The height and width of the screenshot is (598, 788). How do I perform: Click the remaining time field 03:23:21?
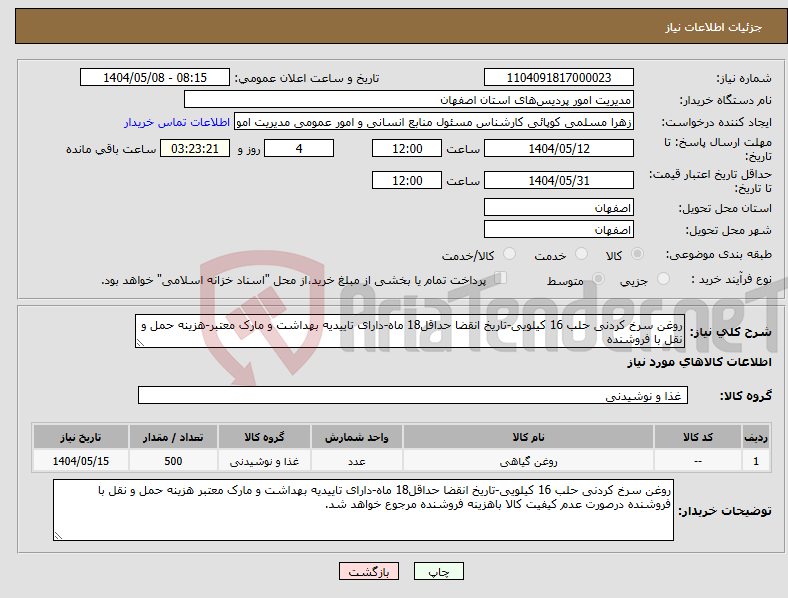pyautogui.click(x=195, y=148)
